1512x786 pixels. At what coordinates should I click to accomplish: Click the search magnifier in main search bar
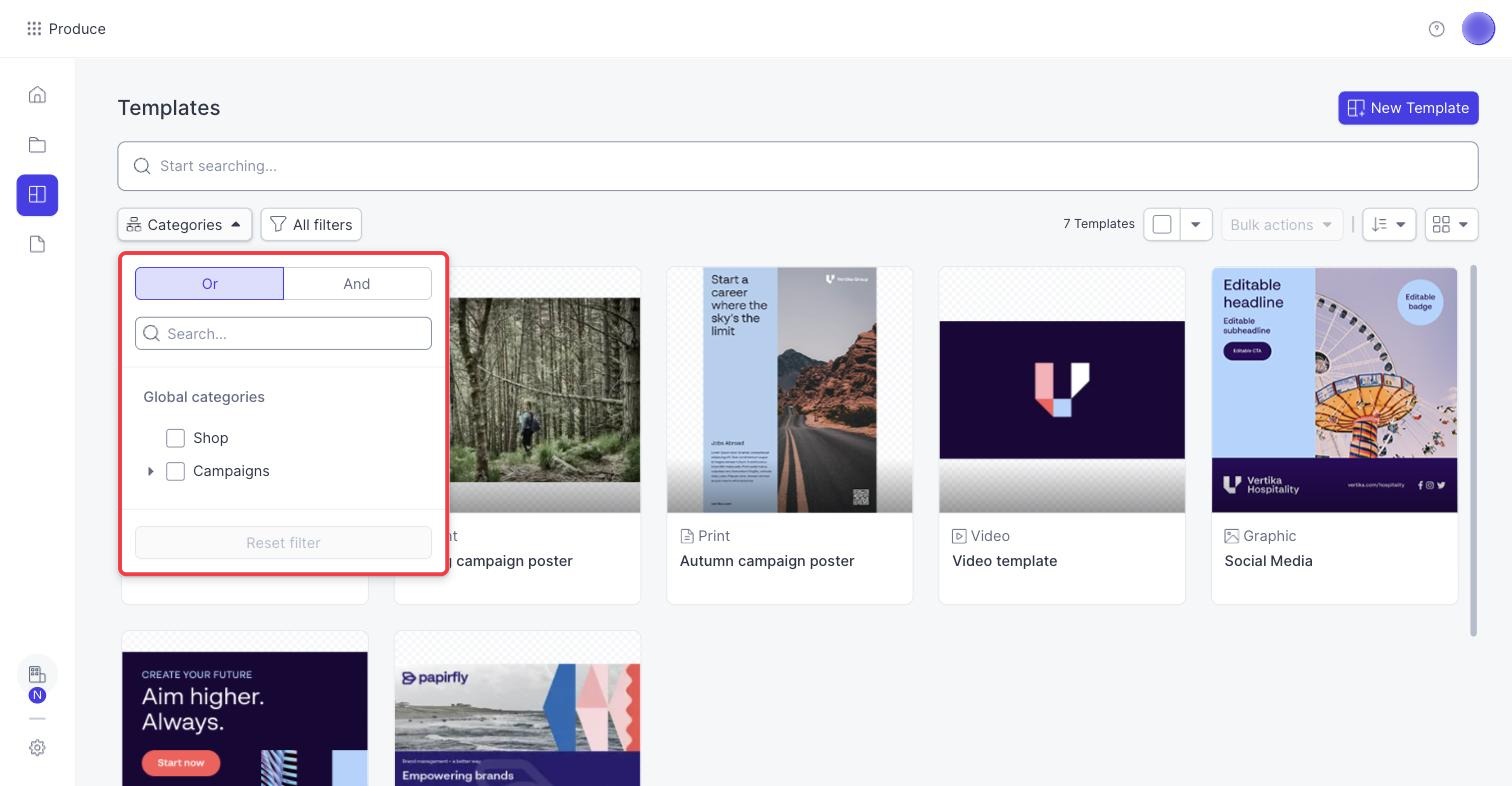(x=142, y=166)
